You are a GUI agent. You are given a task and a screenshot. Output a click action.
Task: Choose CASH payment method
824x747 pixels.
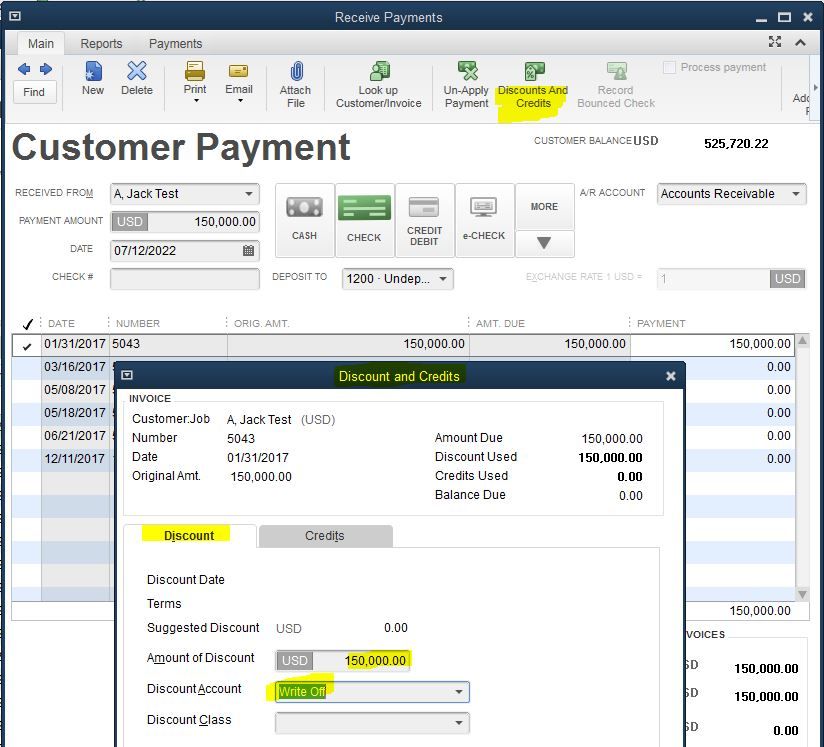[304, 220]
